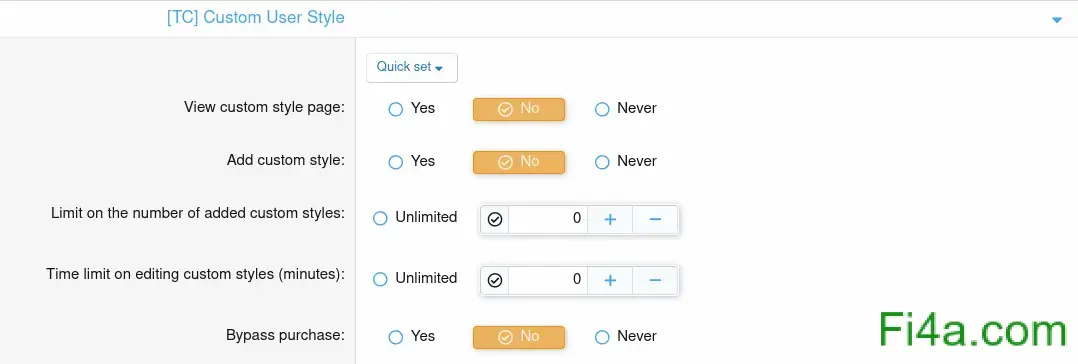Select Yes for Add custom style
The image size is (1078, 364).
click(412, 162)
